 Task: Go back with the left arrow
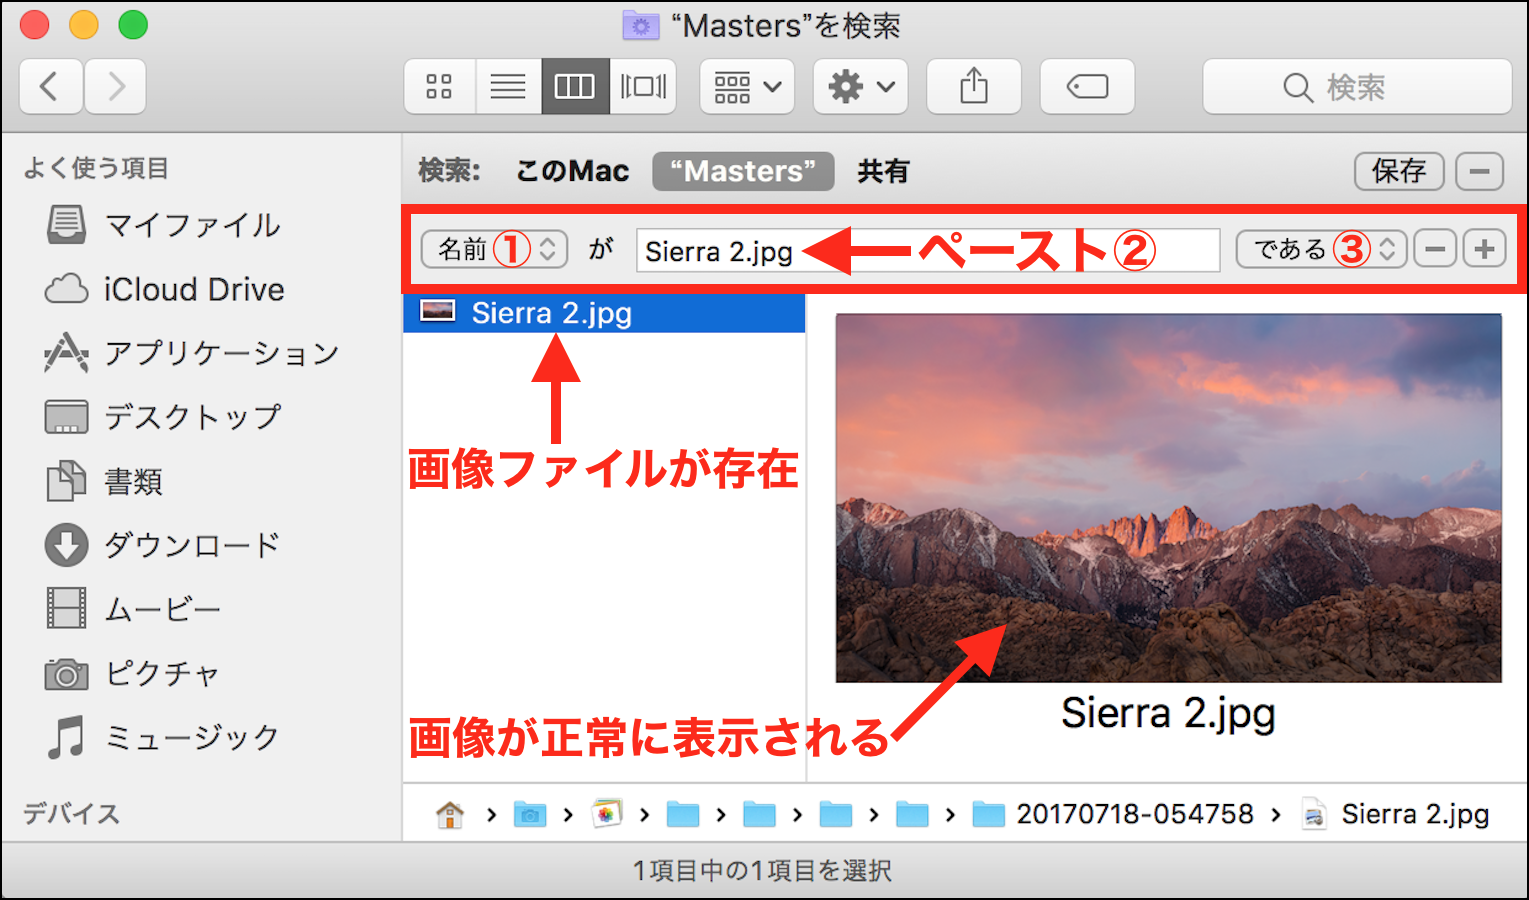point(50,87)
